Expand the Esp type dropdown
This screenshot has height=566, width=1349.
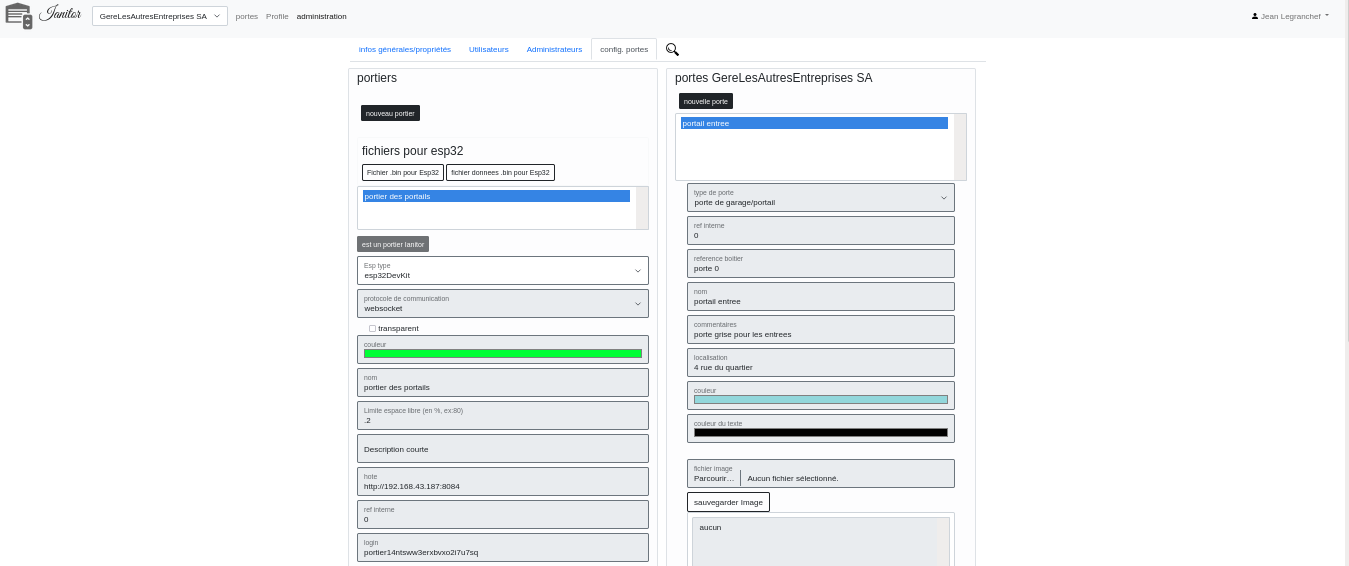(502, 270)
